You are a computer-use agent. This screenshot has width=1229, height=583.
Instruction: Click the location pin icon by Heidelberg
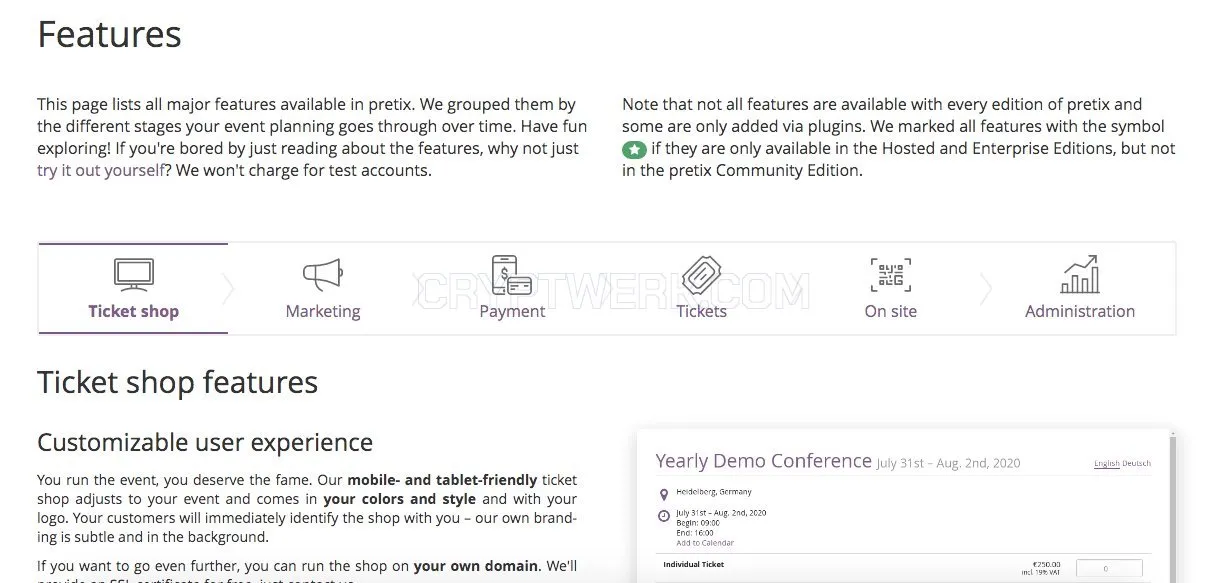(x=664, y=495)
